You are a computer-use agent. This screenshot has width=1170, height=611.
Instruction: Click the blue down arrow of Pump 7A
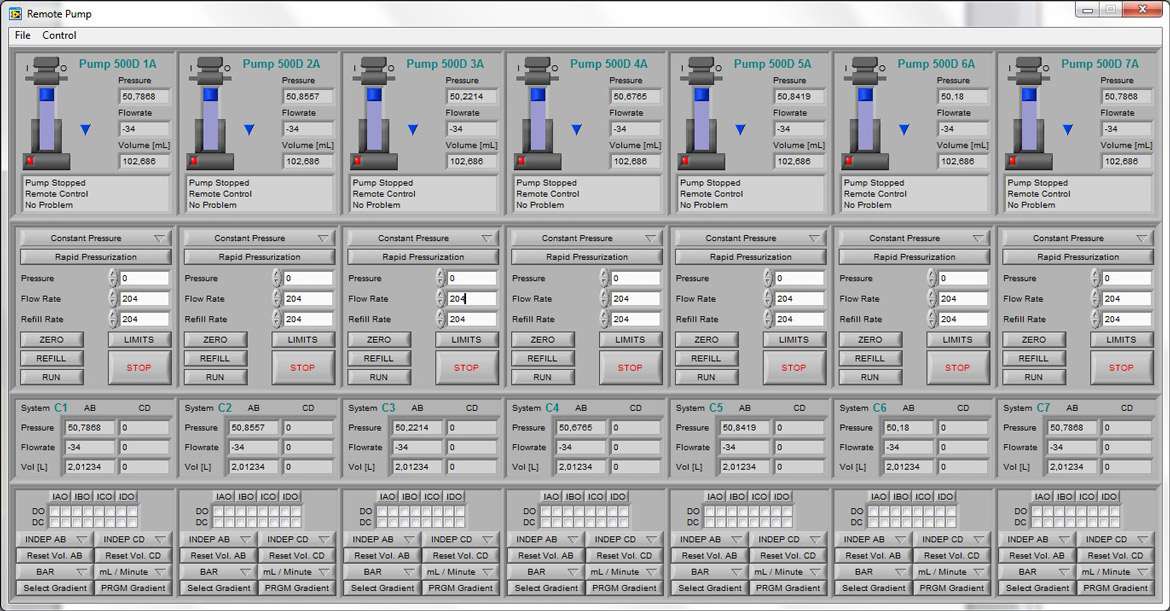pos(1069,130)
